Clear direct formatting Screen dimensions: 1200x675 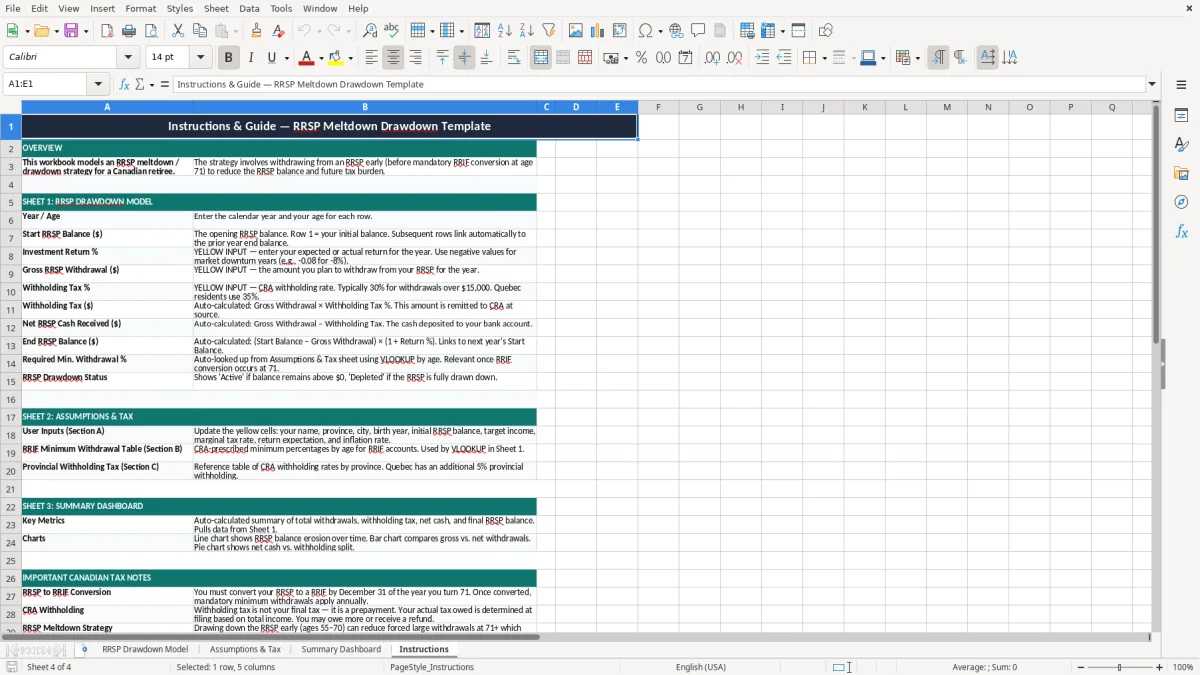(279, 31)
